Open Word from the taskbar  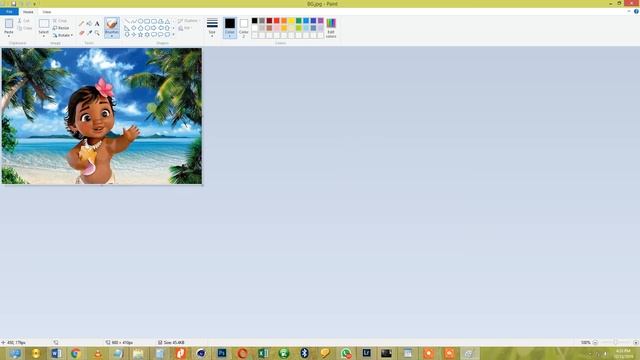56,353
